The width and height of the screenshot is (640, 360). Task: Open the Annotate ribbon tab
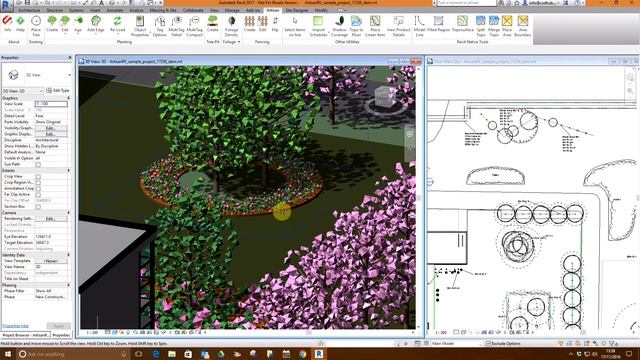(x=115, y=10)
